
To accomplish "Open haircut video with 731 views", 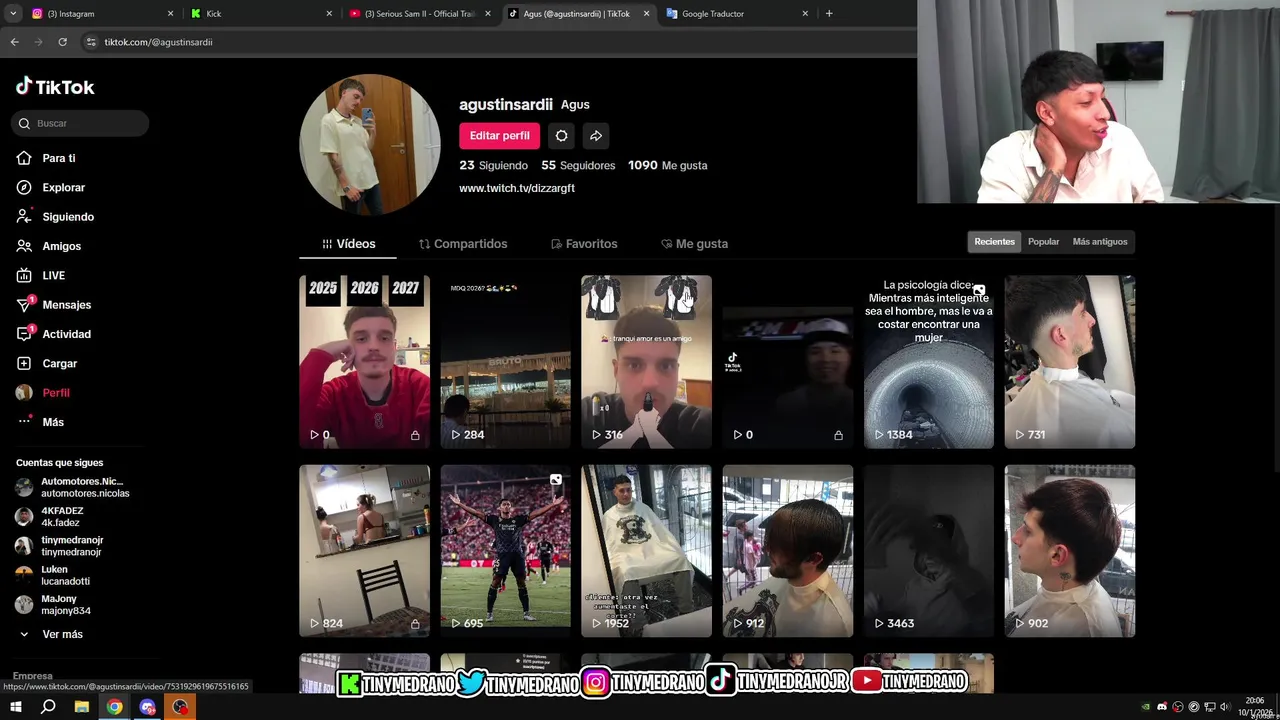I will pos(1070,362).
